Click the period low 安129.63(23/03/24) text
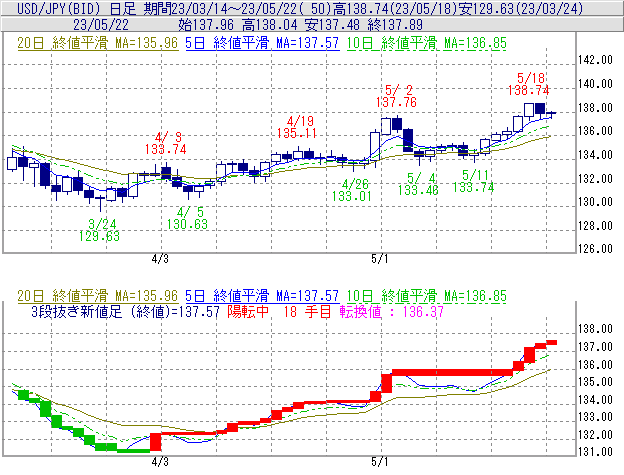 pyautogui.click(x=521, y=8)
